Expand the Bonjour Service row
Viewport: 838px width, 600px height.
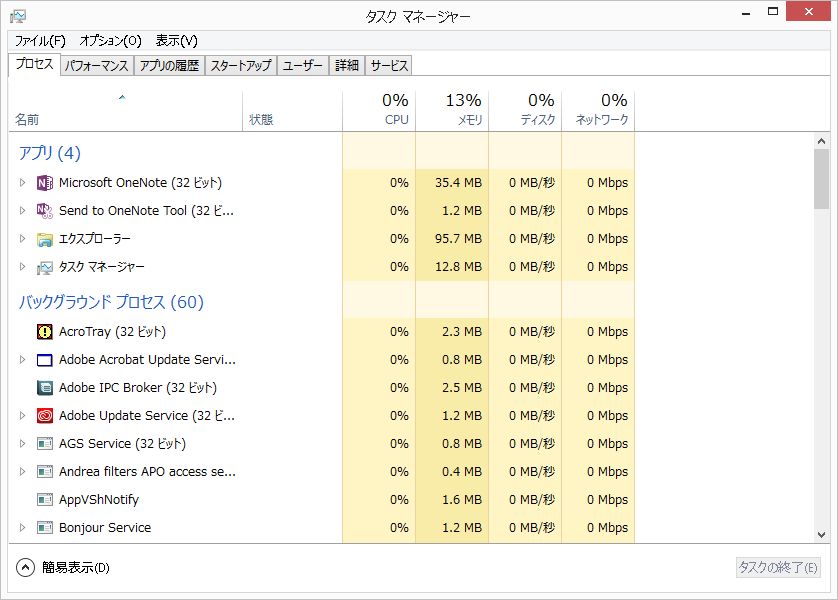pyautogui.click(x=22, y=528)
